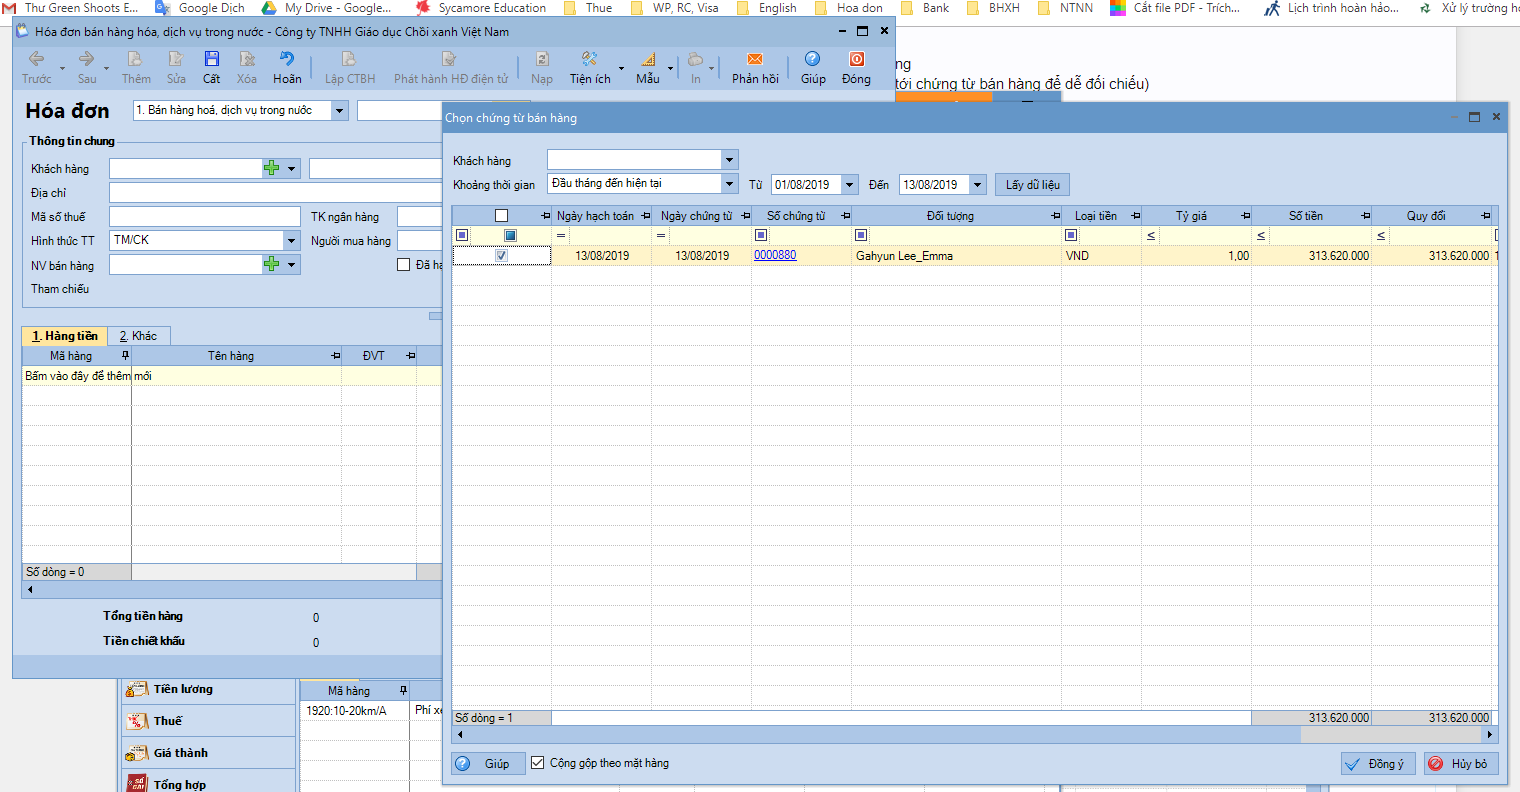Click the Mã số thuế input field

tap(204, 217)
